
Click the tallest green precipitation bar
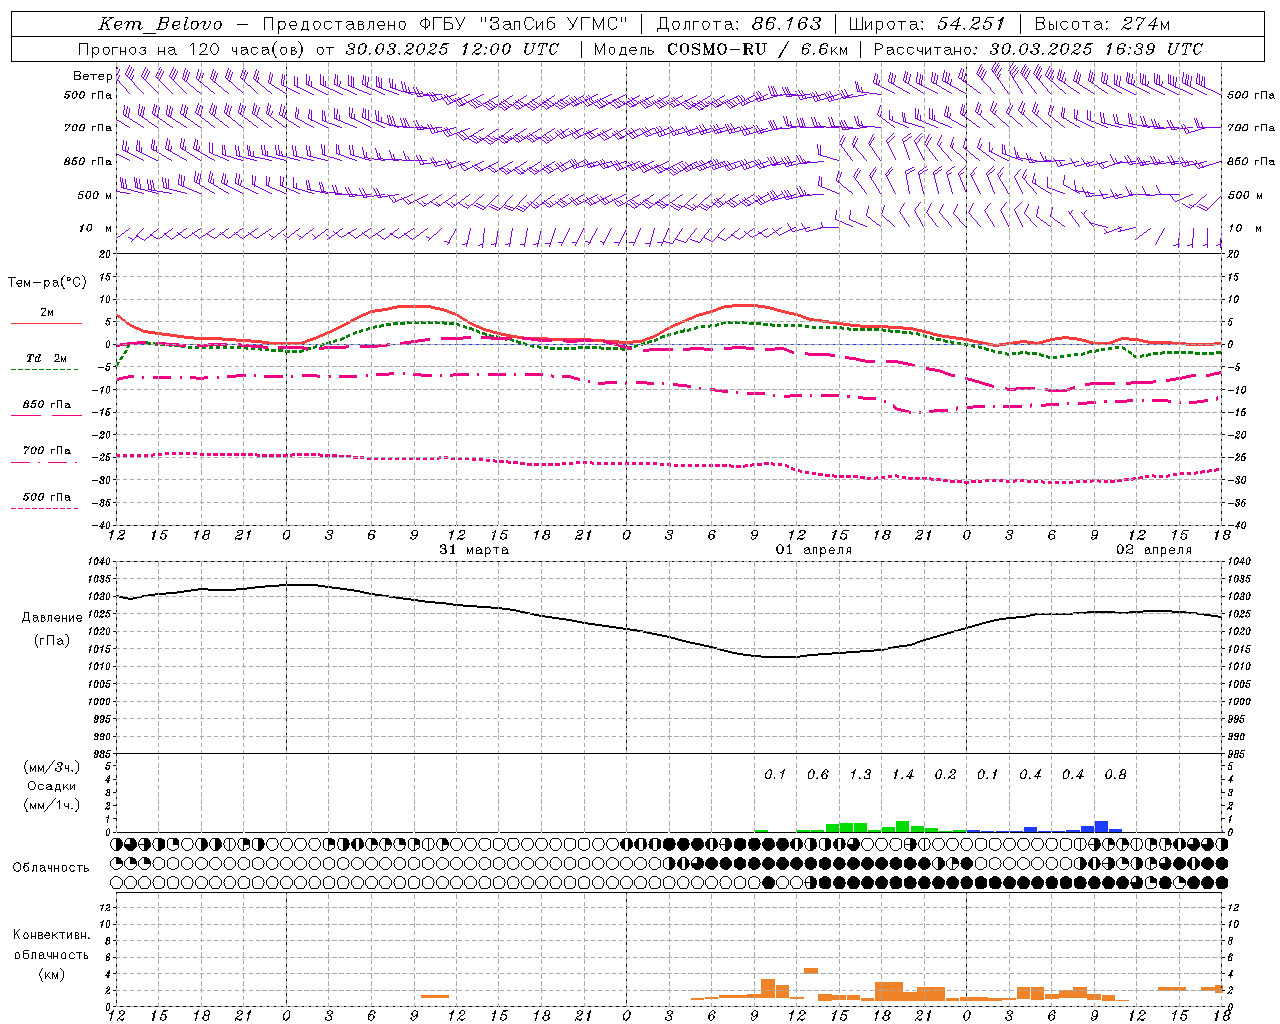tap(902, 826)
